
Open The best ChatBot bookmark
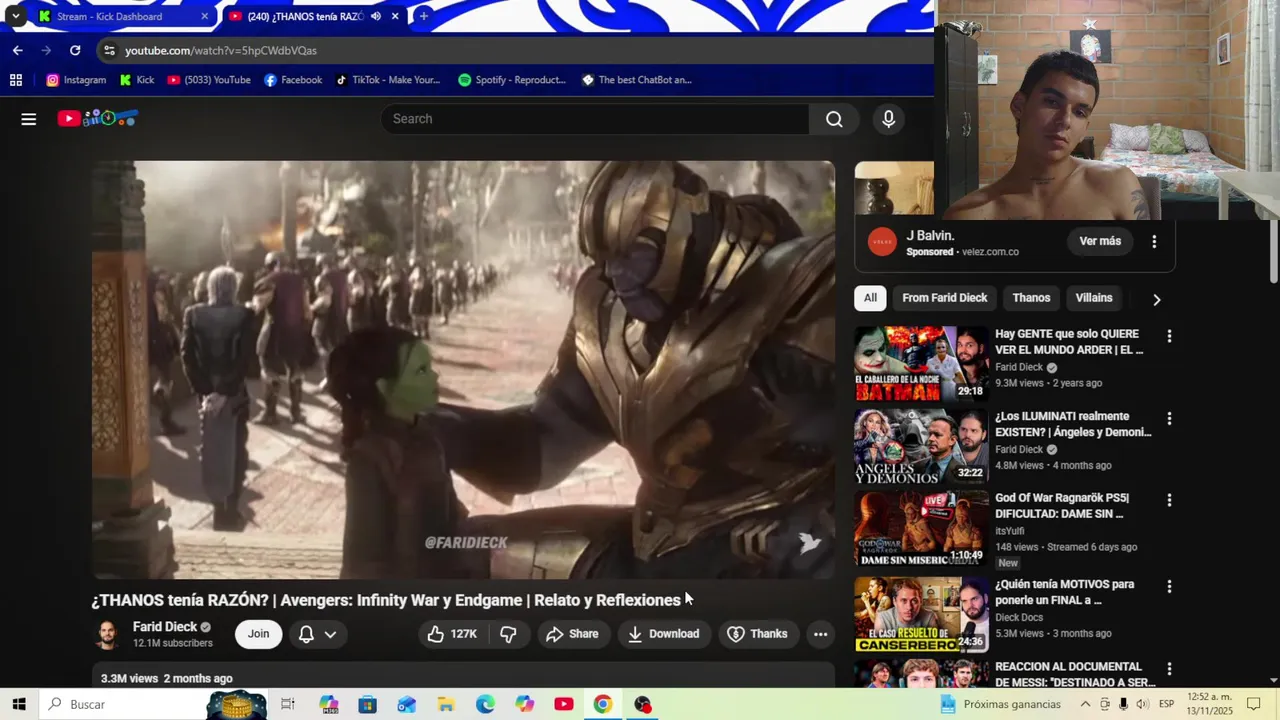(x=637, y=80)
